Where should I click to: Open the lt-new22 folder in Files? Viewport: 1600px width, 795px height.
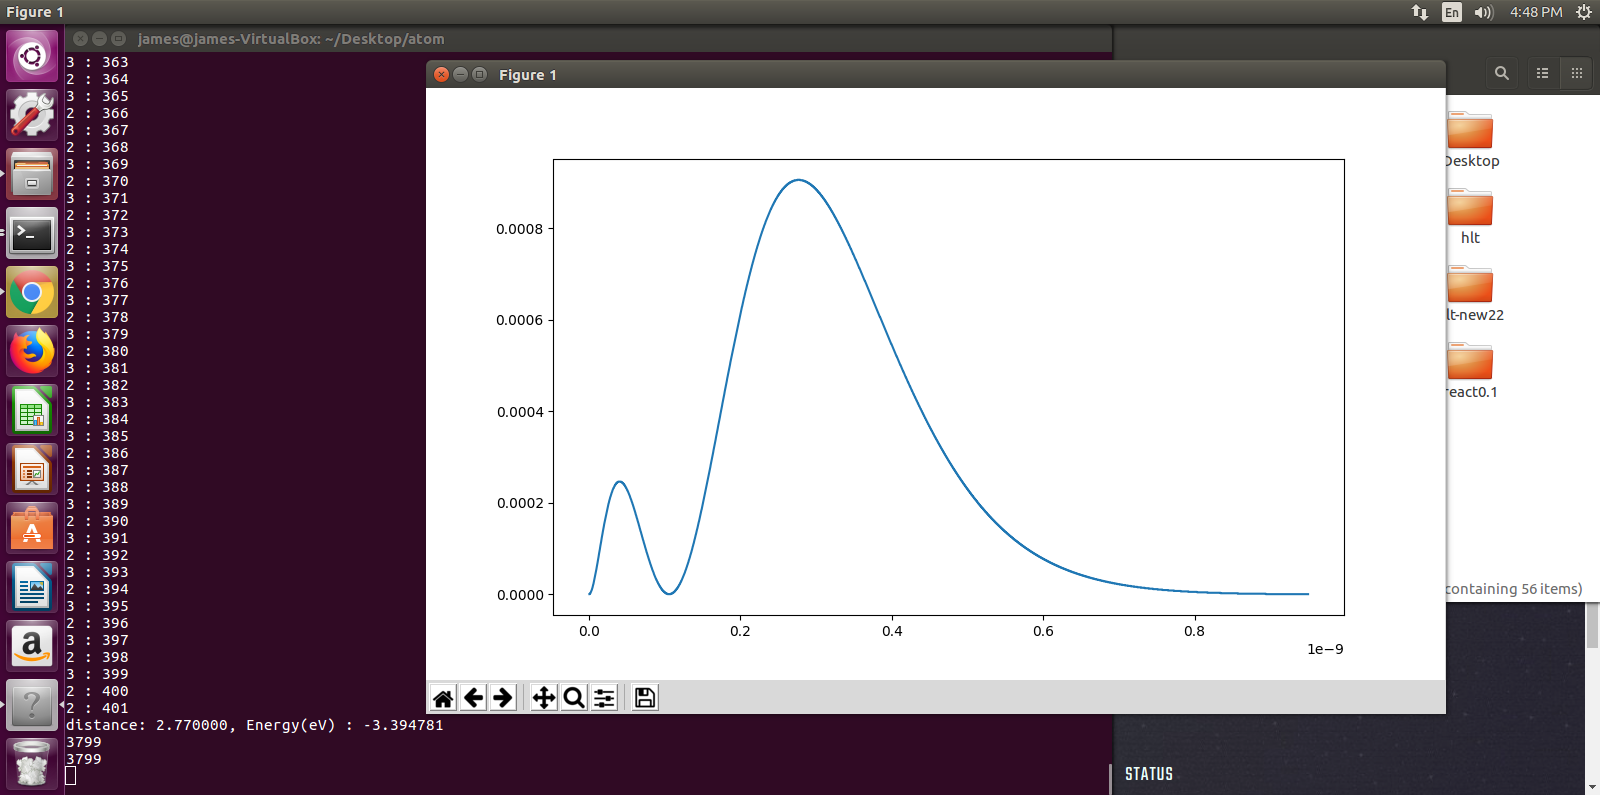[1474, 294]
